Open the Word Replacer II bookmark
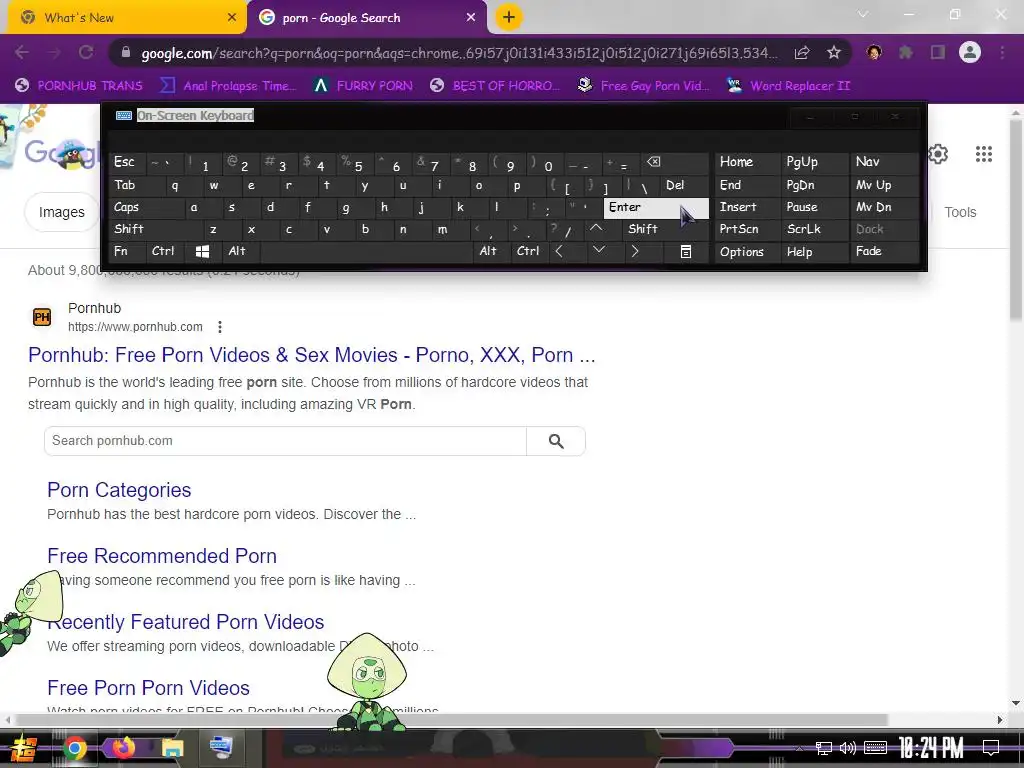 tap(789, 86)
